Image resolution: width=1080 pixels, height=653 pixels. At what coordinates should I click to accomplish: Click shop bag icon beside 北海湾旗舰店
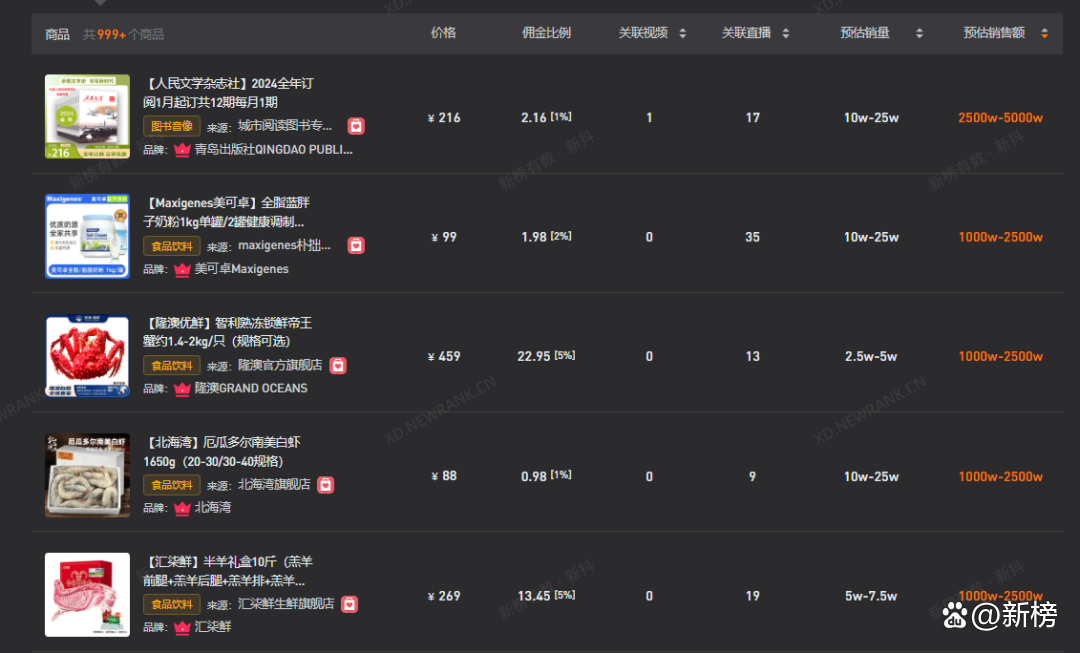[326, 485]
